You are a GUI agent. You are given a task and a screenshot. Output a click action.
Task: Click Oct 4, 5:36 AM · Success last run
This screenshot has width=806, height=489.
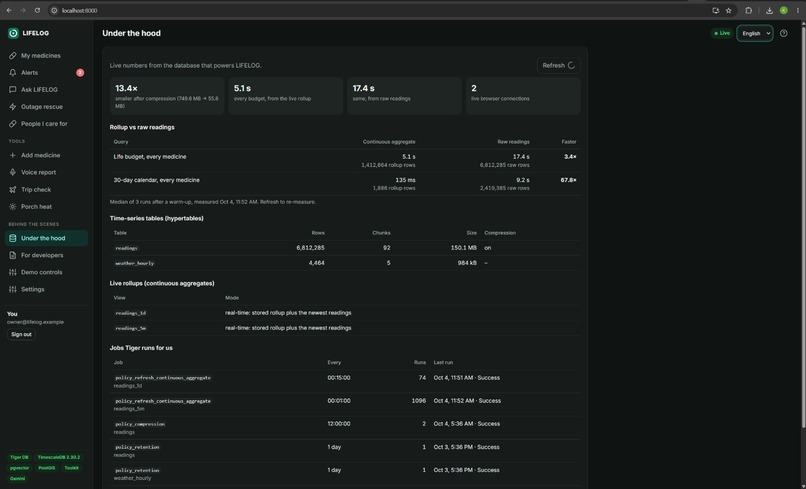466,424
